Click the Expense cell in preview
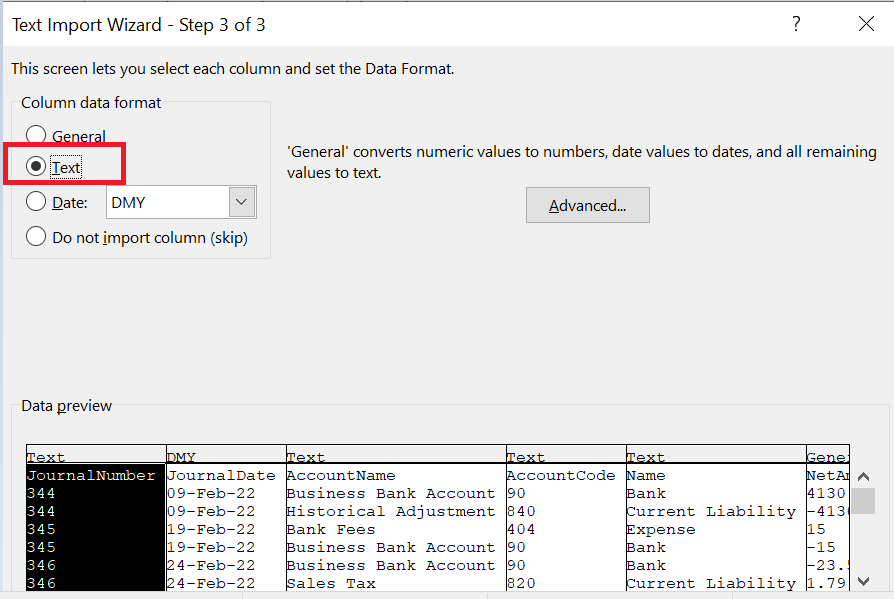Viewport: 894px width, 599px height. coord(661,529)
